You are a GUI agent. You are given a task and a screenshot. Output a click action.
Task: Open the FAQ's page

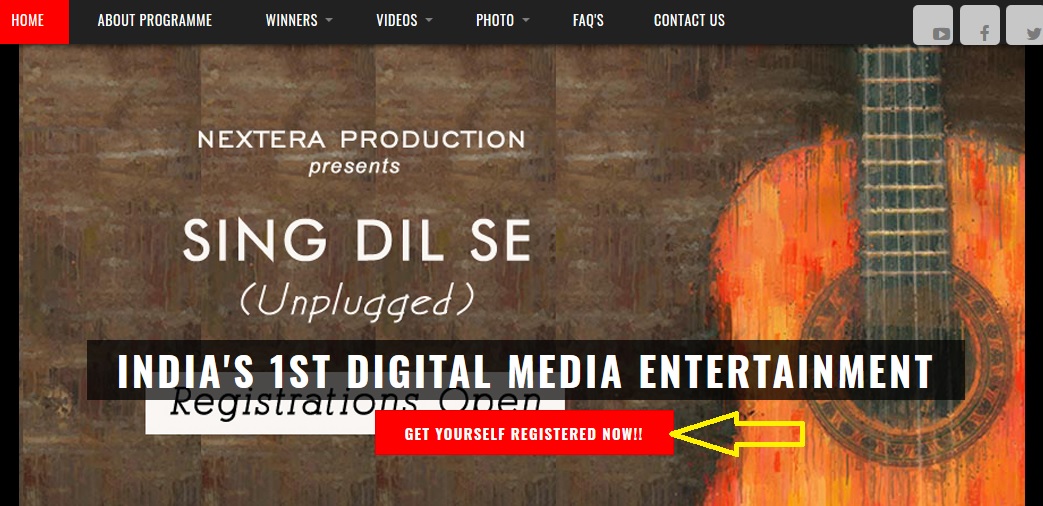[588, 21]
